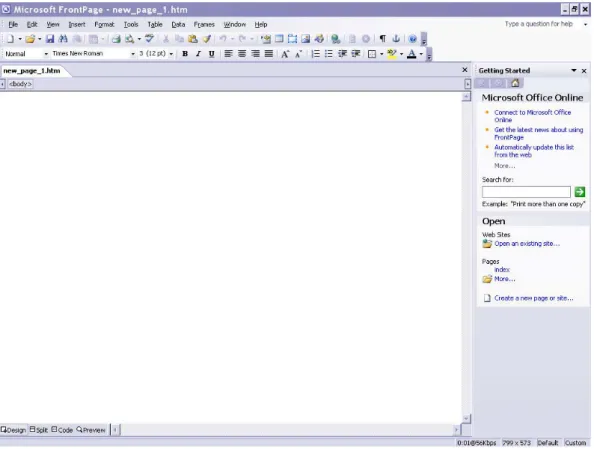Screen dimensions: 594x449
Task: Select the Format Painter brush icon
Action: (206, 39)
